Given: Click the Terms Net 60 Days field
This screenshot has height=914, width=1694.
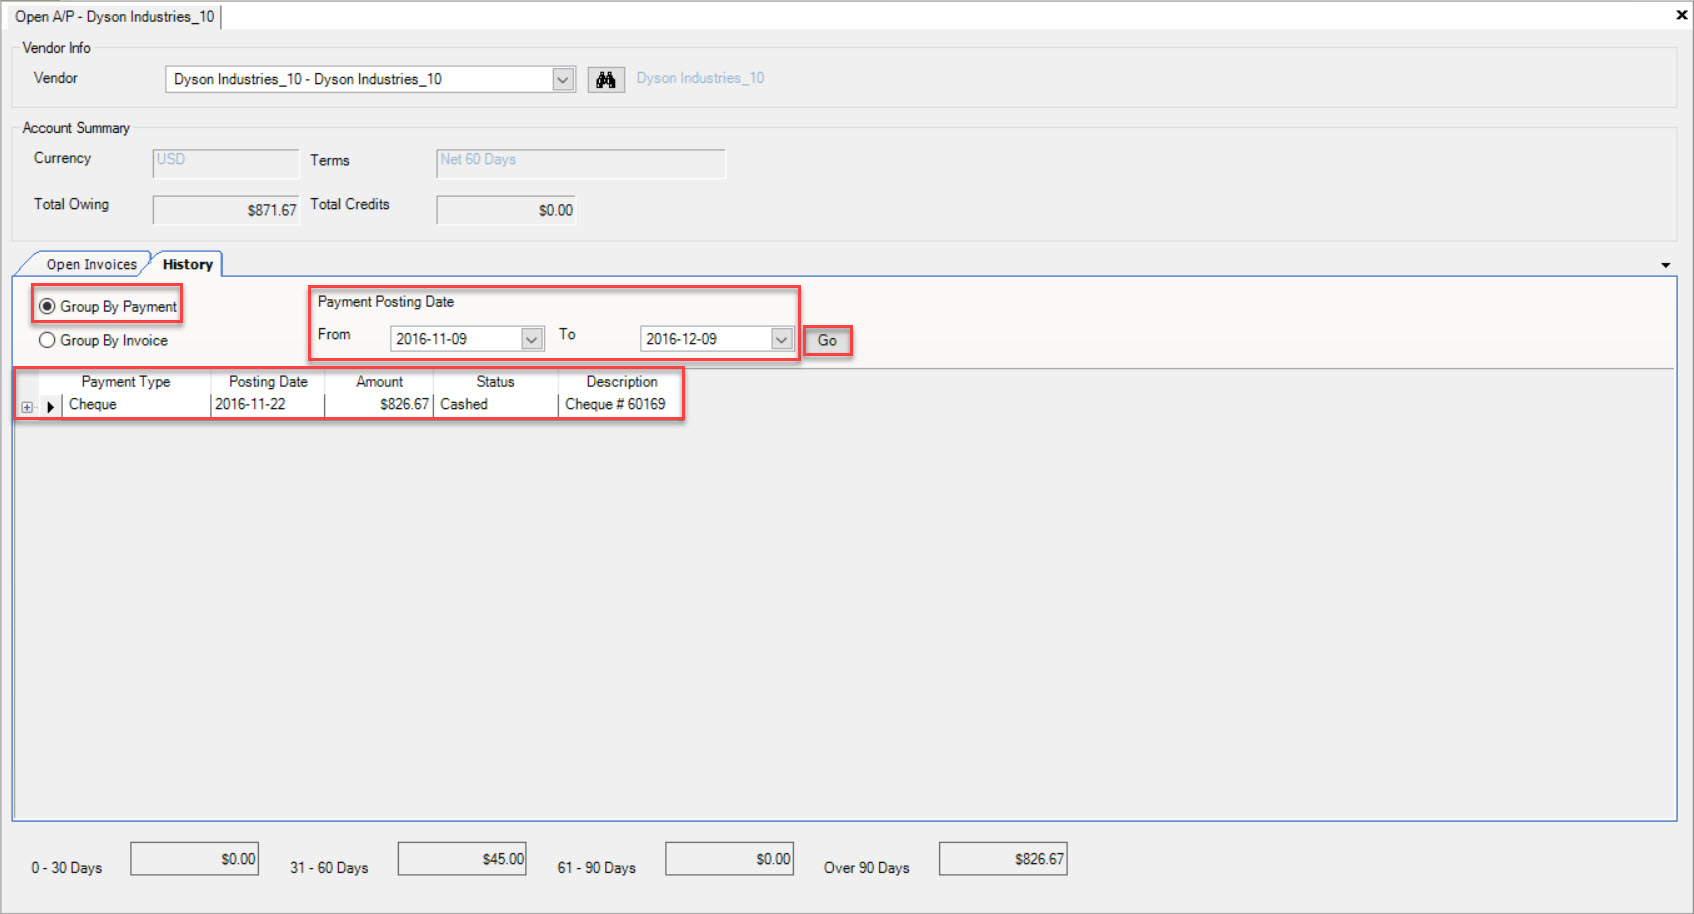Looking at the screenshot, I should pos(581,163).
